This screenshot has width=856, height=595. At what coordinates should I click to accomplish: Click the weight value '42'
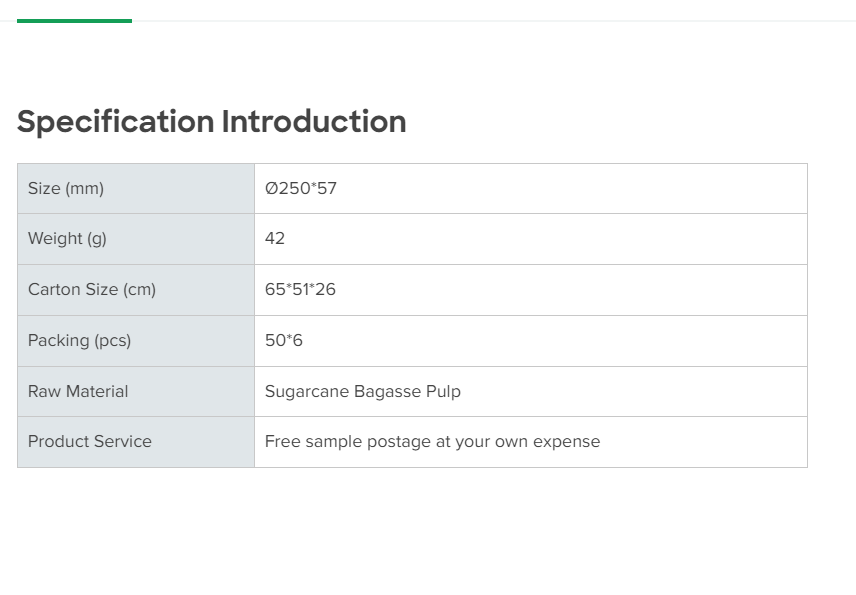tap(275, 238)
